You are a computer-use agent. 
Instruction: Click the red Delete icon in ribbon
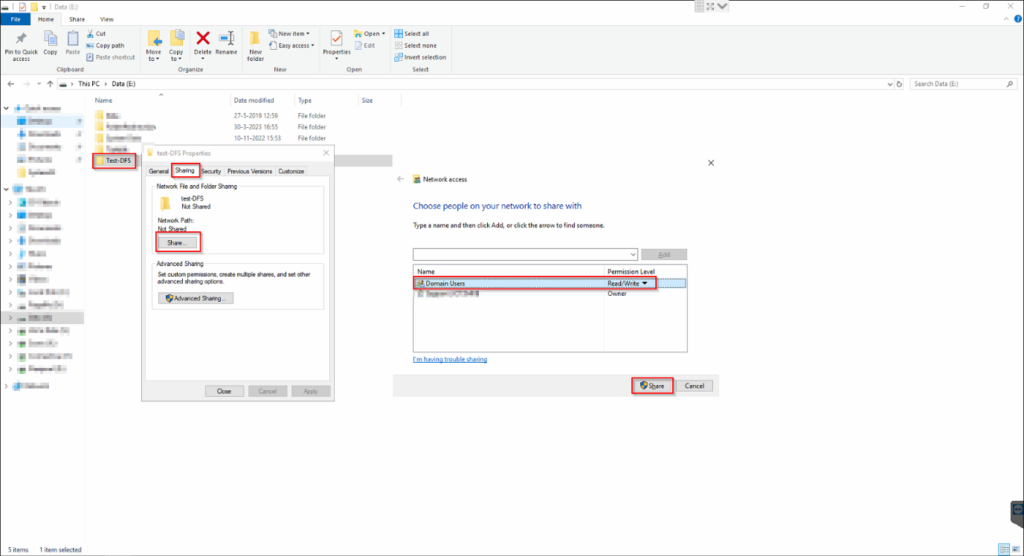click(x=204, y=40)
